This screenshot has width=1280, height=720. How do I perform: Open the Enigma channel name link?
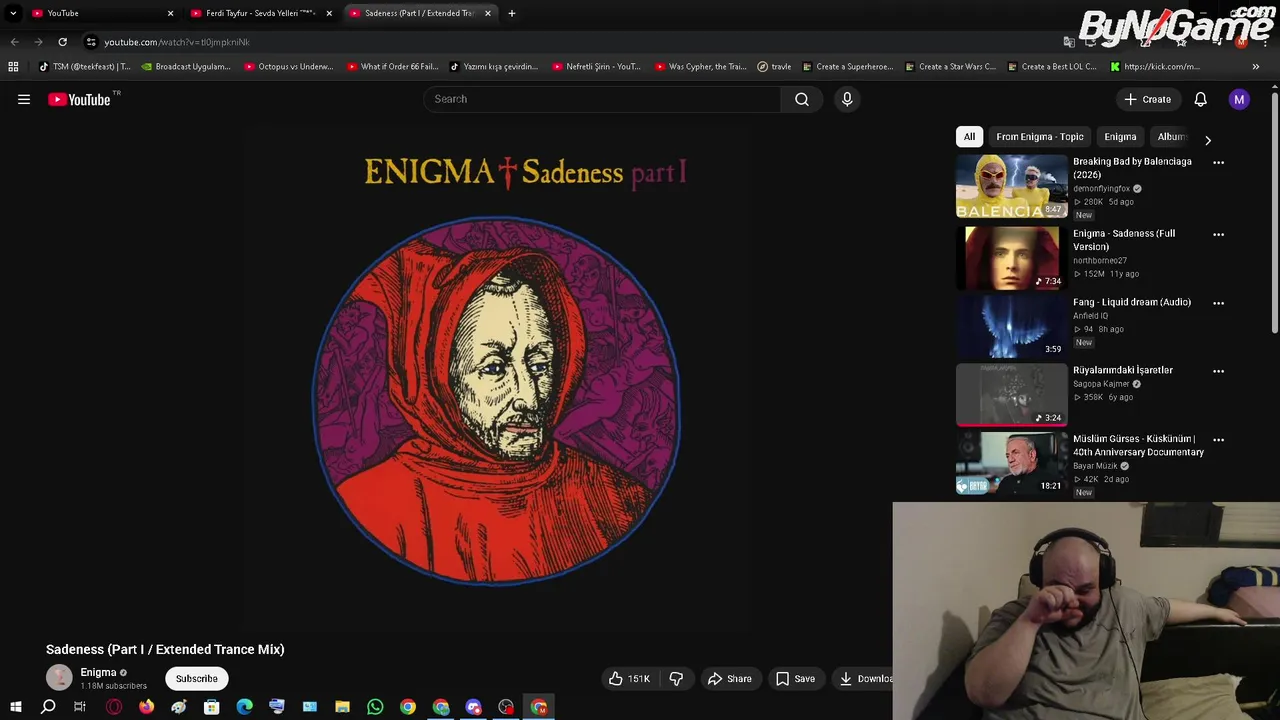point(98,672)
